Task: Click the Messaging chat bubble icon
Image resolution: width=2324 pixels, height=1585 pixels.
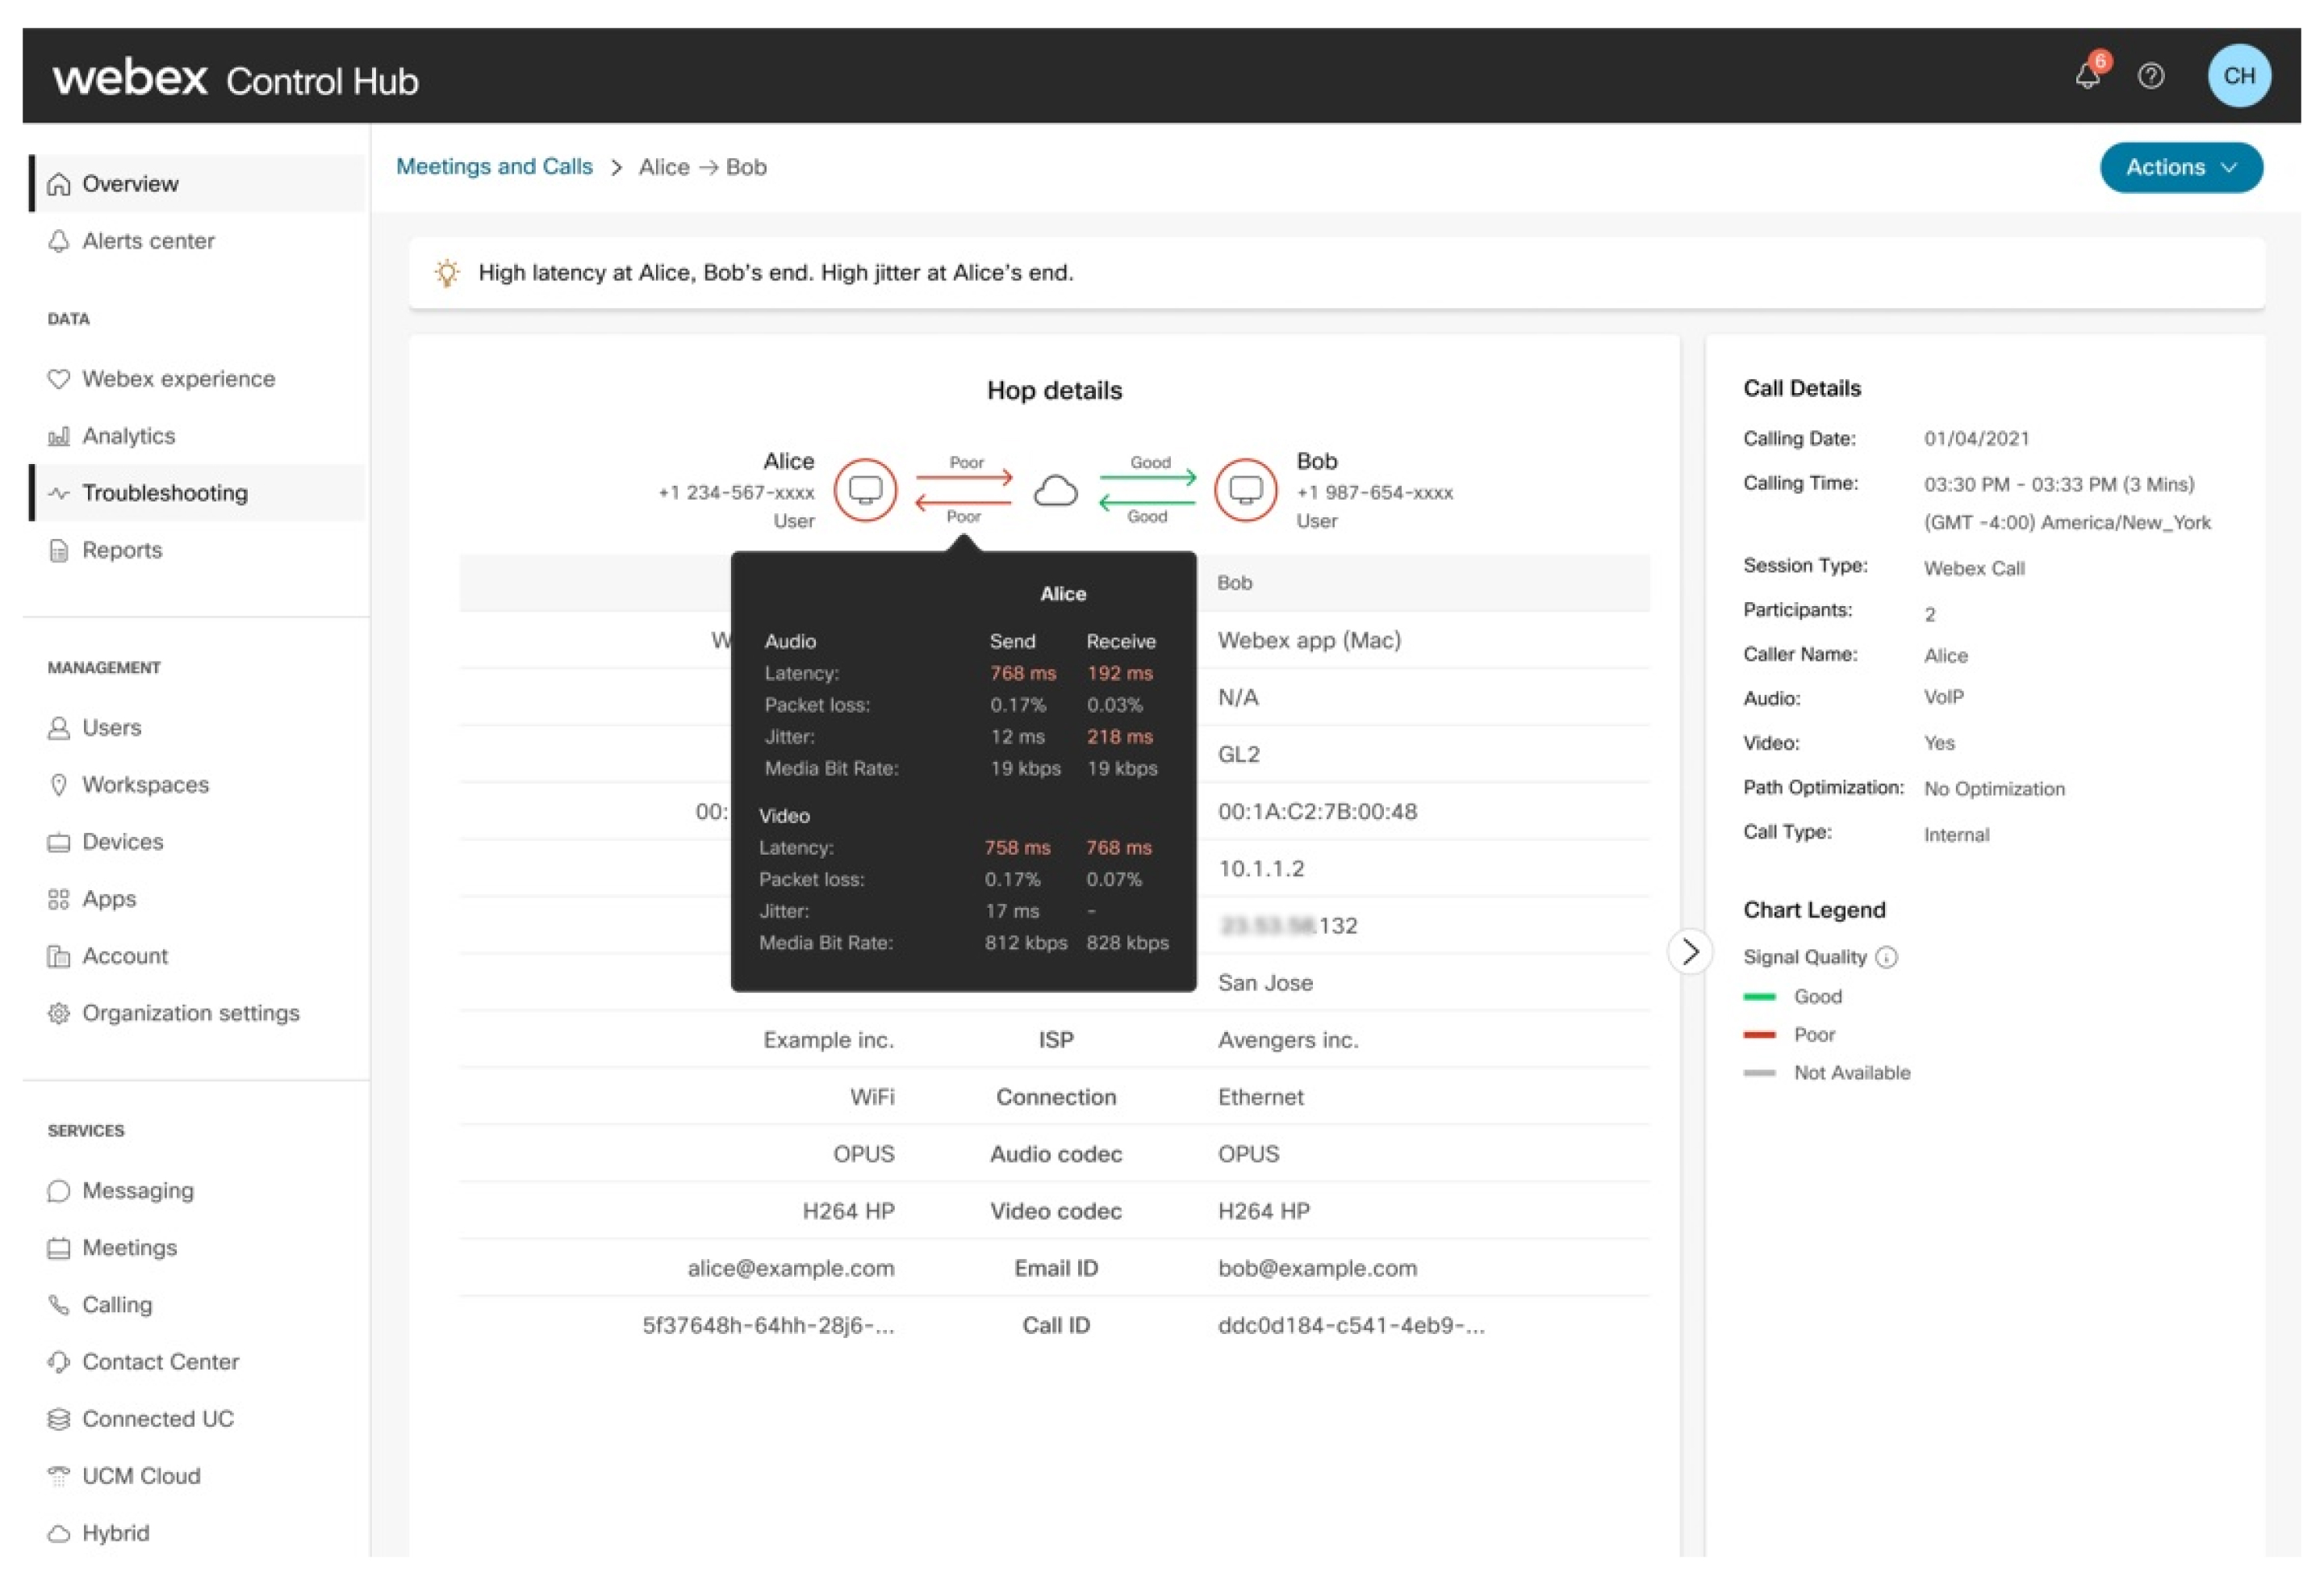Action: tap(59, 1191)
